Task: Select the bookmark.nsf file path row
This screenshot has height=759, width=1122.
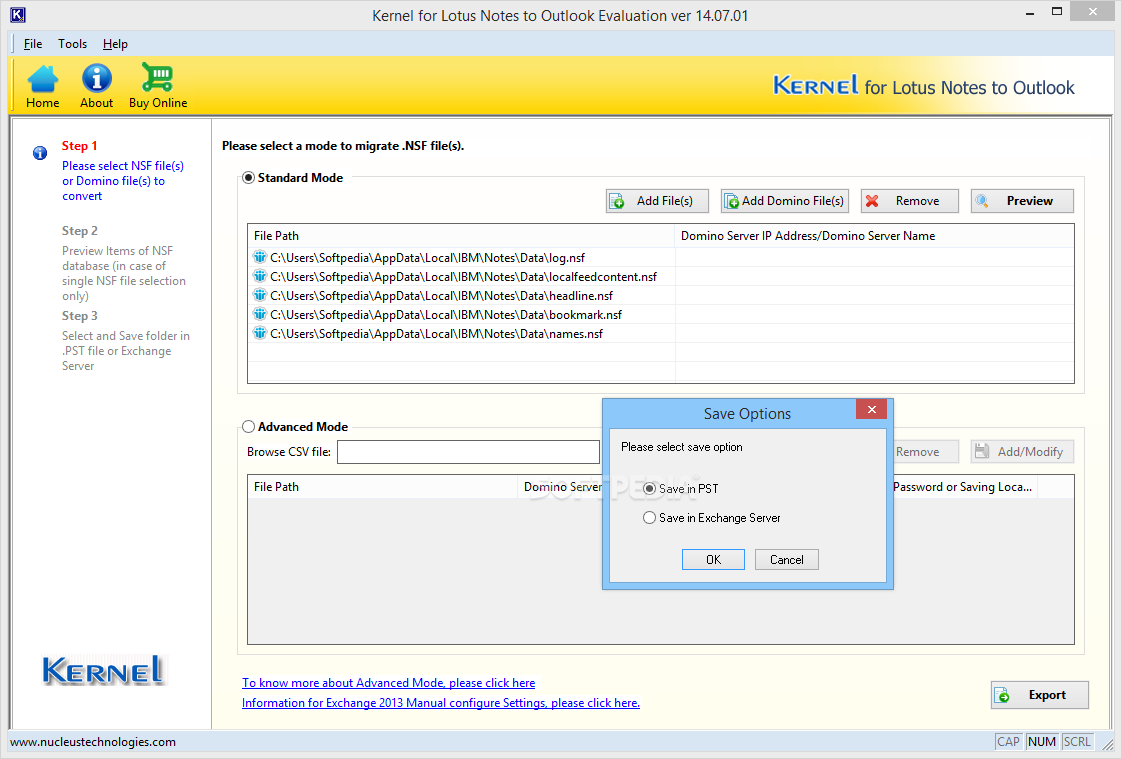Action: point(660,314)
